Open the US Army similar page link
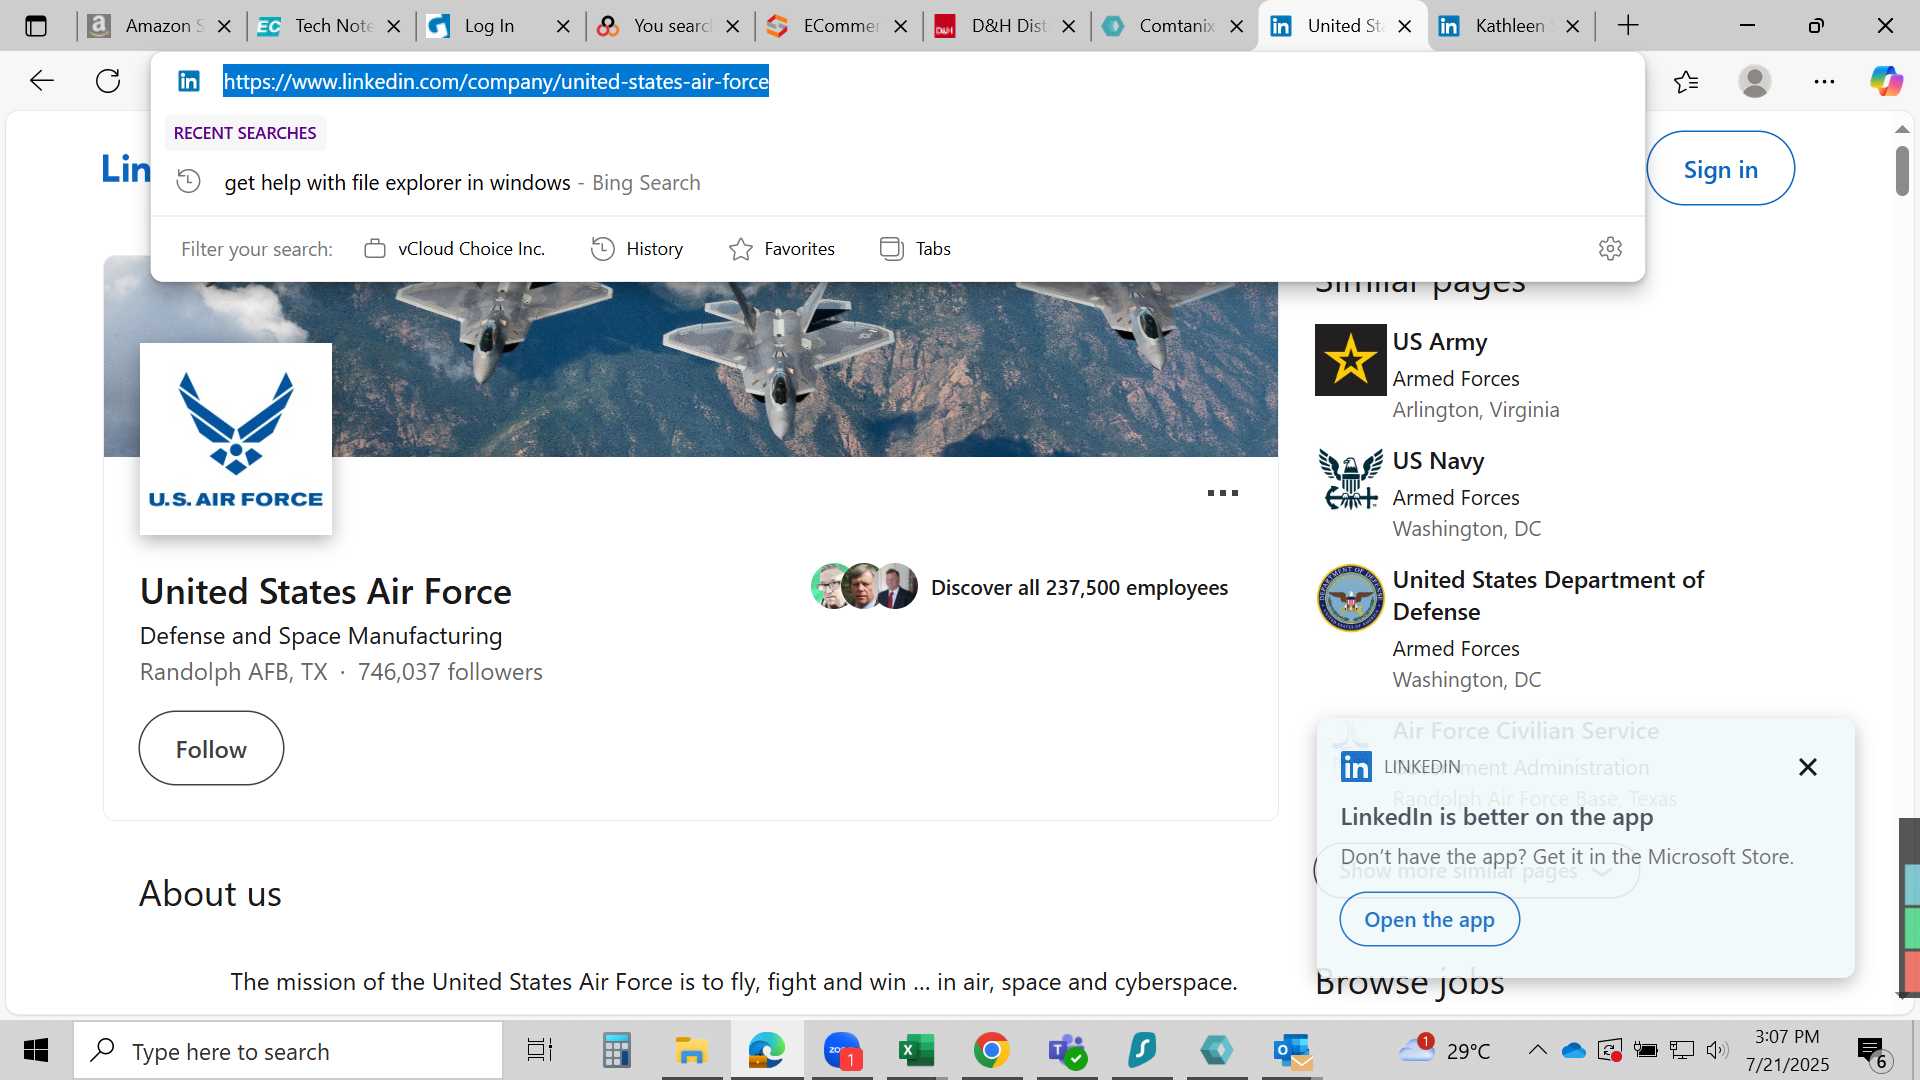The width and height of the screenshot is (1920, 1080). pyautogui.click(x=1440, y=342)
